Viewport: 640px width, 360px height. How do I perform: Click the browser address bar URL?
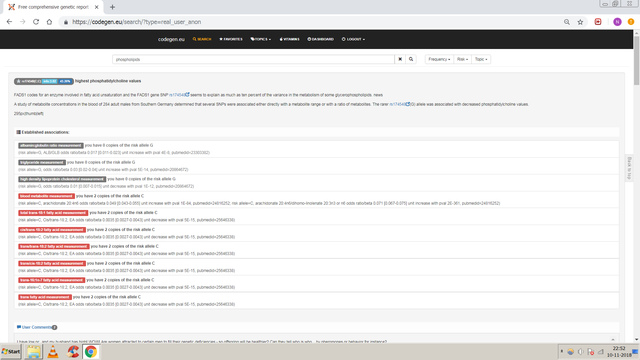point(136,22)
